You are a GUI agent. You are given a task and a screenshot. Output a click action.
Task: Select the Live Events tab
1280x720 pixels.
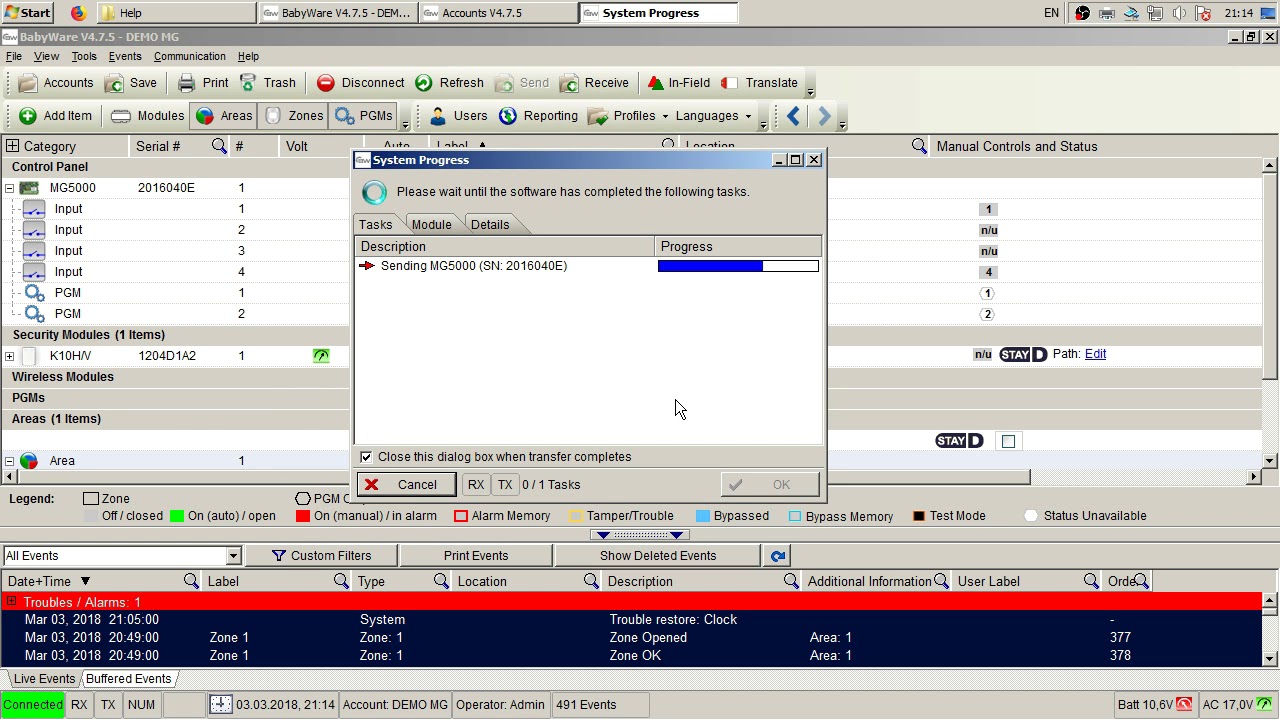tap(44, 679)
